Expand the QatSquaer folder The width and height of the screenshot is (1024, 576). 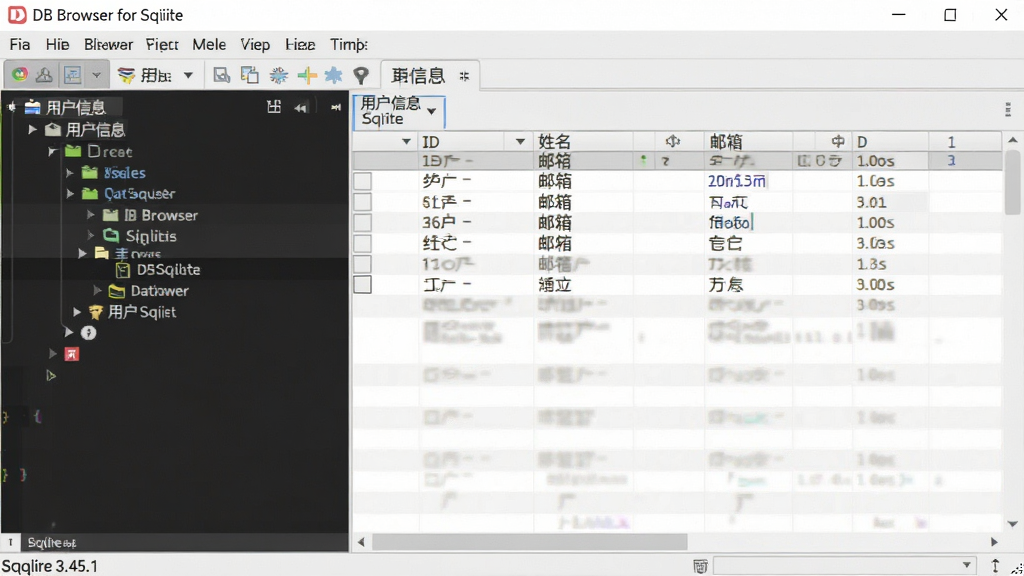tap(69, 193)
